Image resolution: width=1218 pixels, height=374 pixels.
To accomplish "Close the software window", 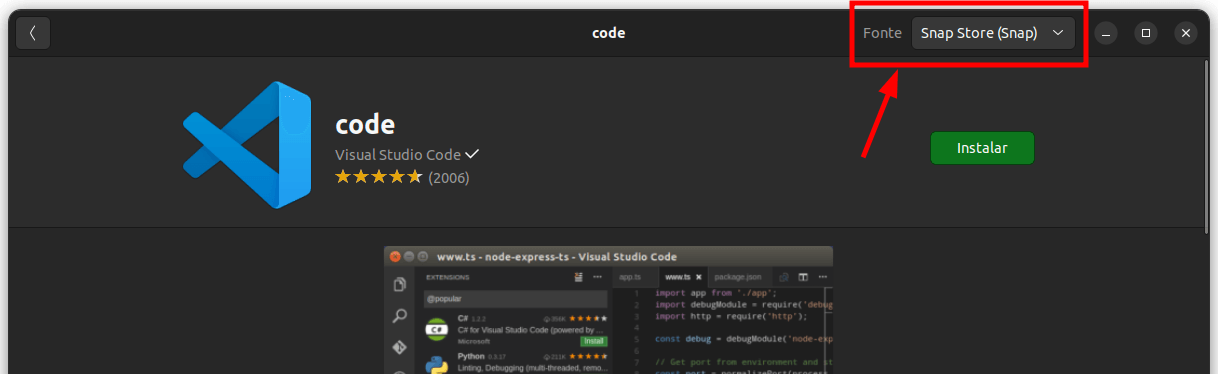I will point(1186,33).
